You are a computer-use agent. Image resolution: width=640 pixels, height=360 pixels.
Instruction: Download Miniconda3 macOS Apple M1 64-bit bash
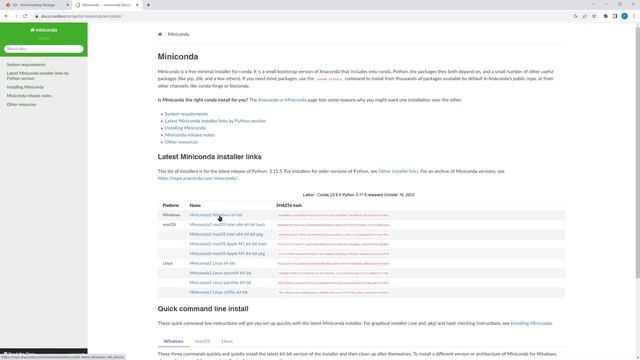(x=228, y=244)
